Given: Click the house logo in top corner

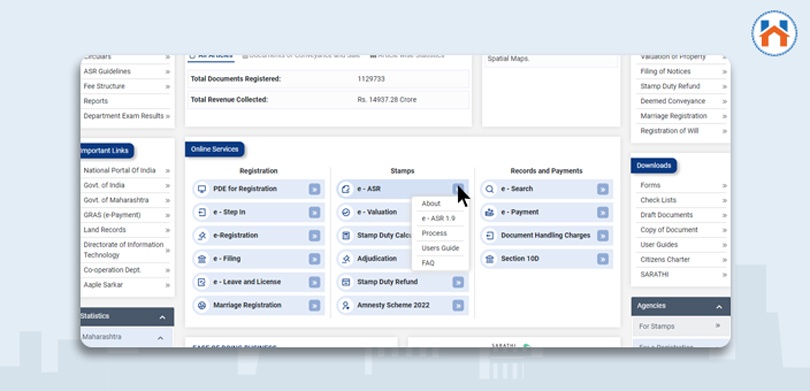Looking at the screenshot, I should pyautogui.click(x=774, y=34).
